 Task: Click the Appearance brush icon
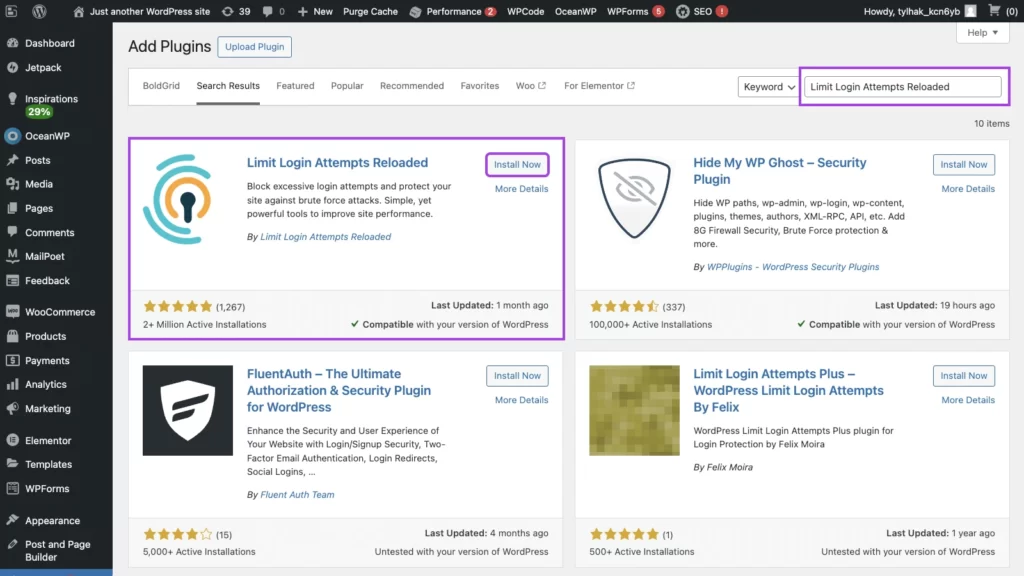pyautogui.click(x=12, y=520)
